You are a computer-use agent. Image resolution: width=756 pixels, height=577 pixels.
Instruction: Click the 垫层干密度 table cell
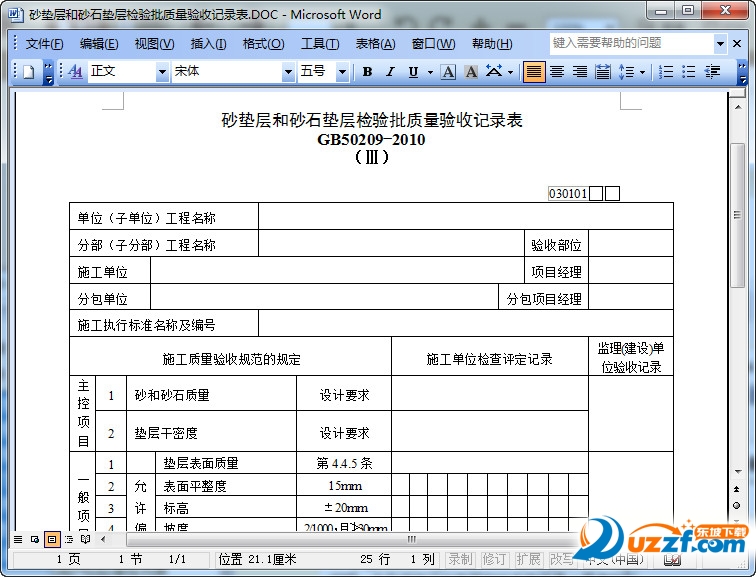click(211, 433)
